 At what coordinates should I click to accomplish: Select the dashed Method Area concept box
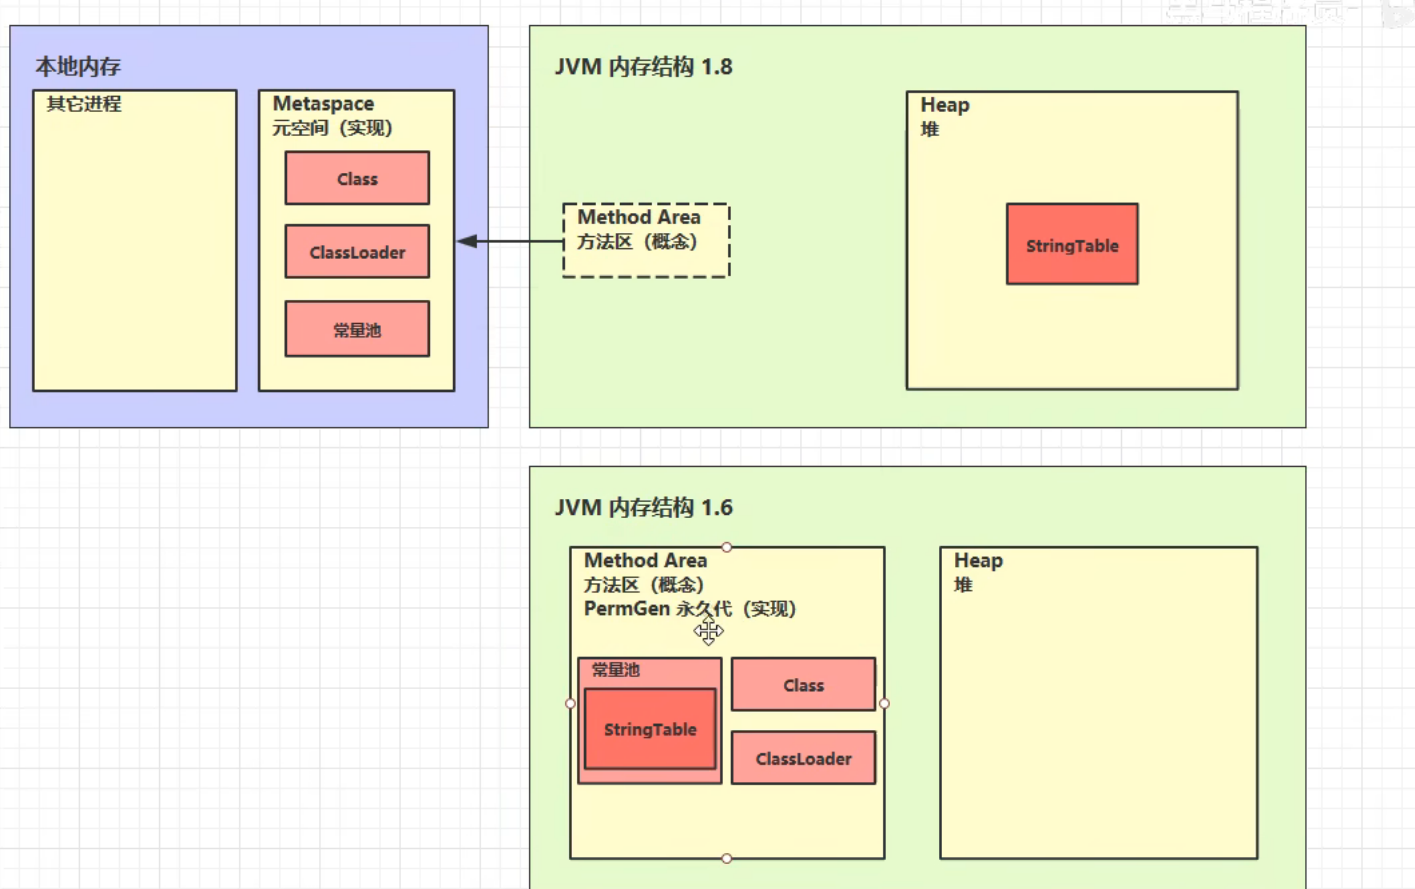click(646, 240)
